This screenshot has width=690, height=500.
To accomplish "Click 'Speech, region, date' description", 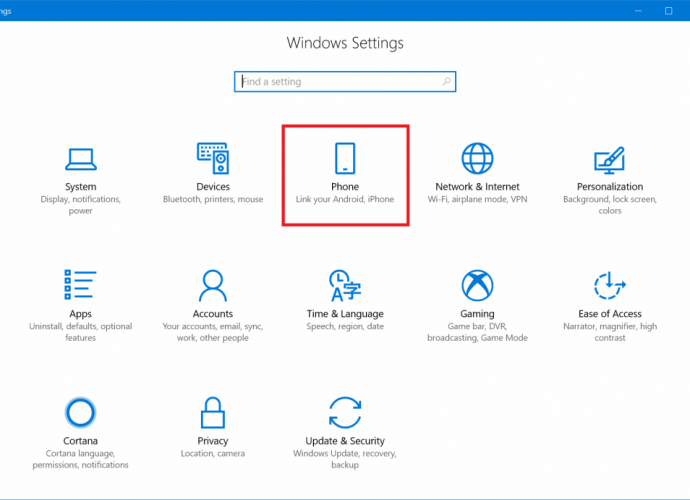I will (x=345, y=327).
